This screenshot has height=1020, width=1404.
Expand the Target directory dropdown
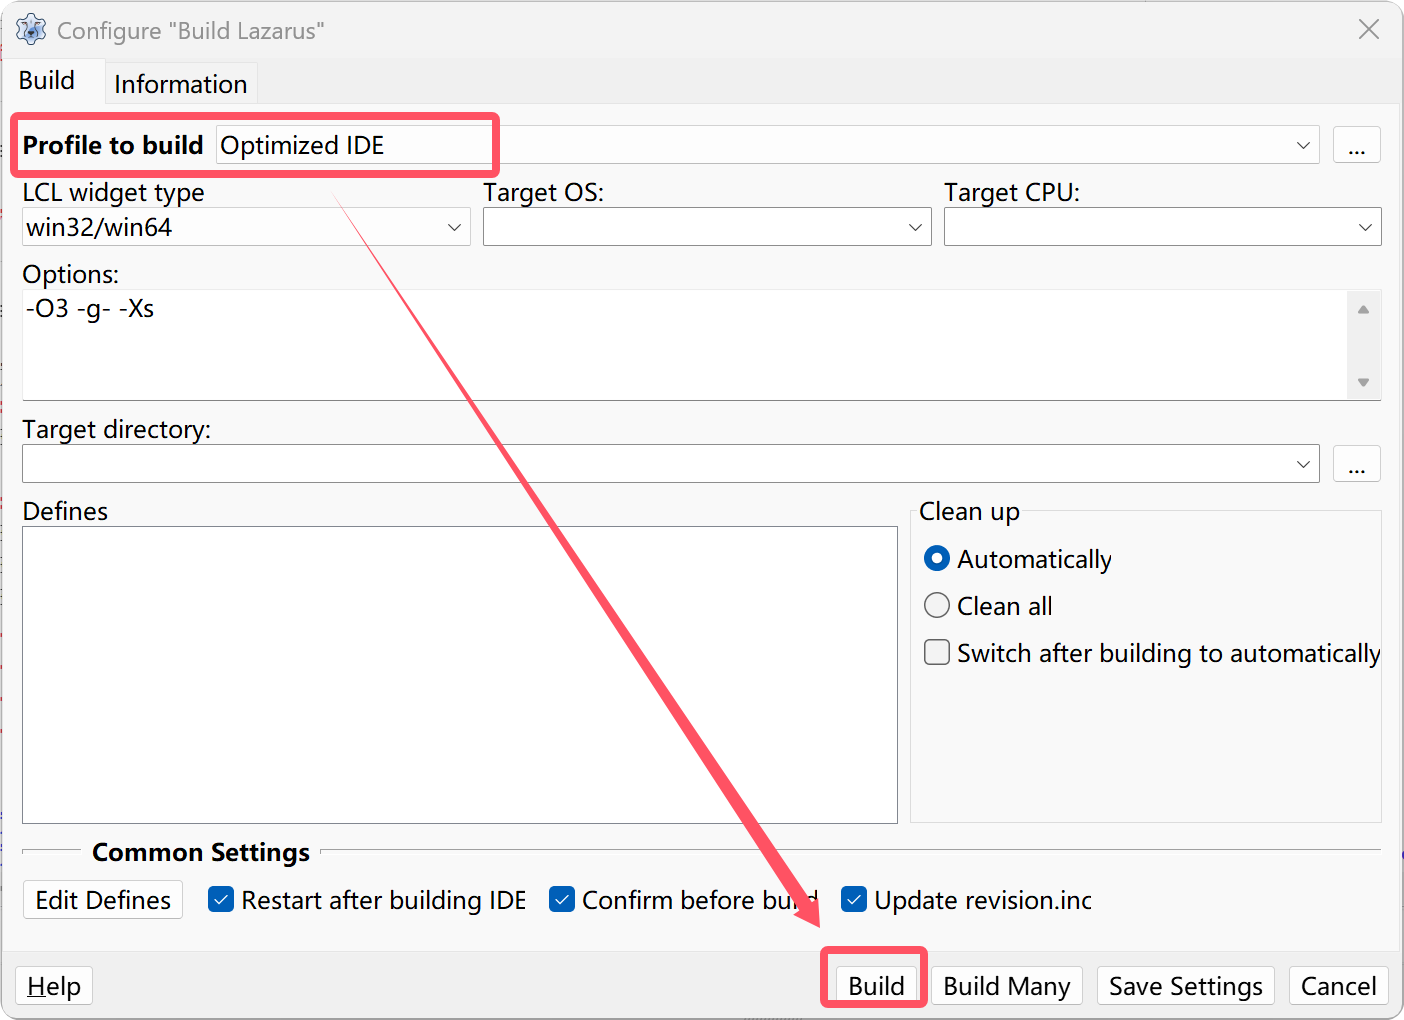point(1303,464)
